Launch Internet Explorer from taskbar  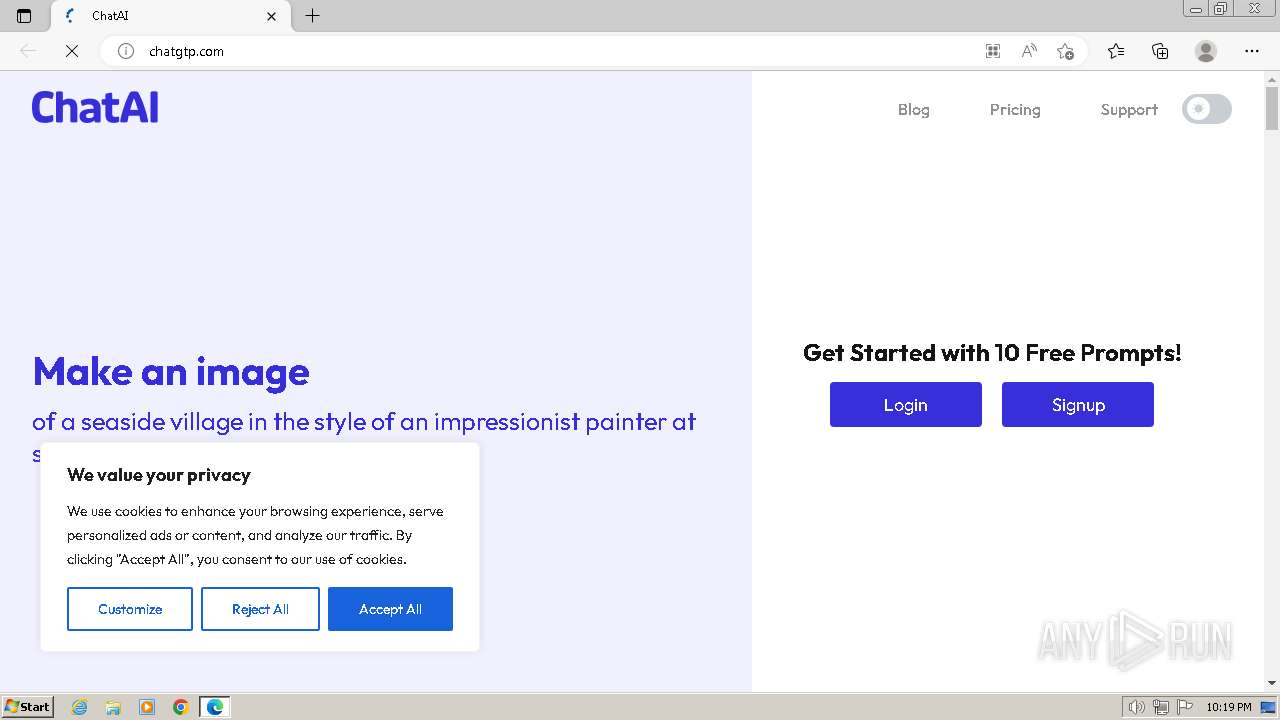pyautogui.click(x=80, y=707)
